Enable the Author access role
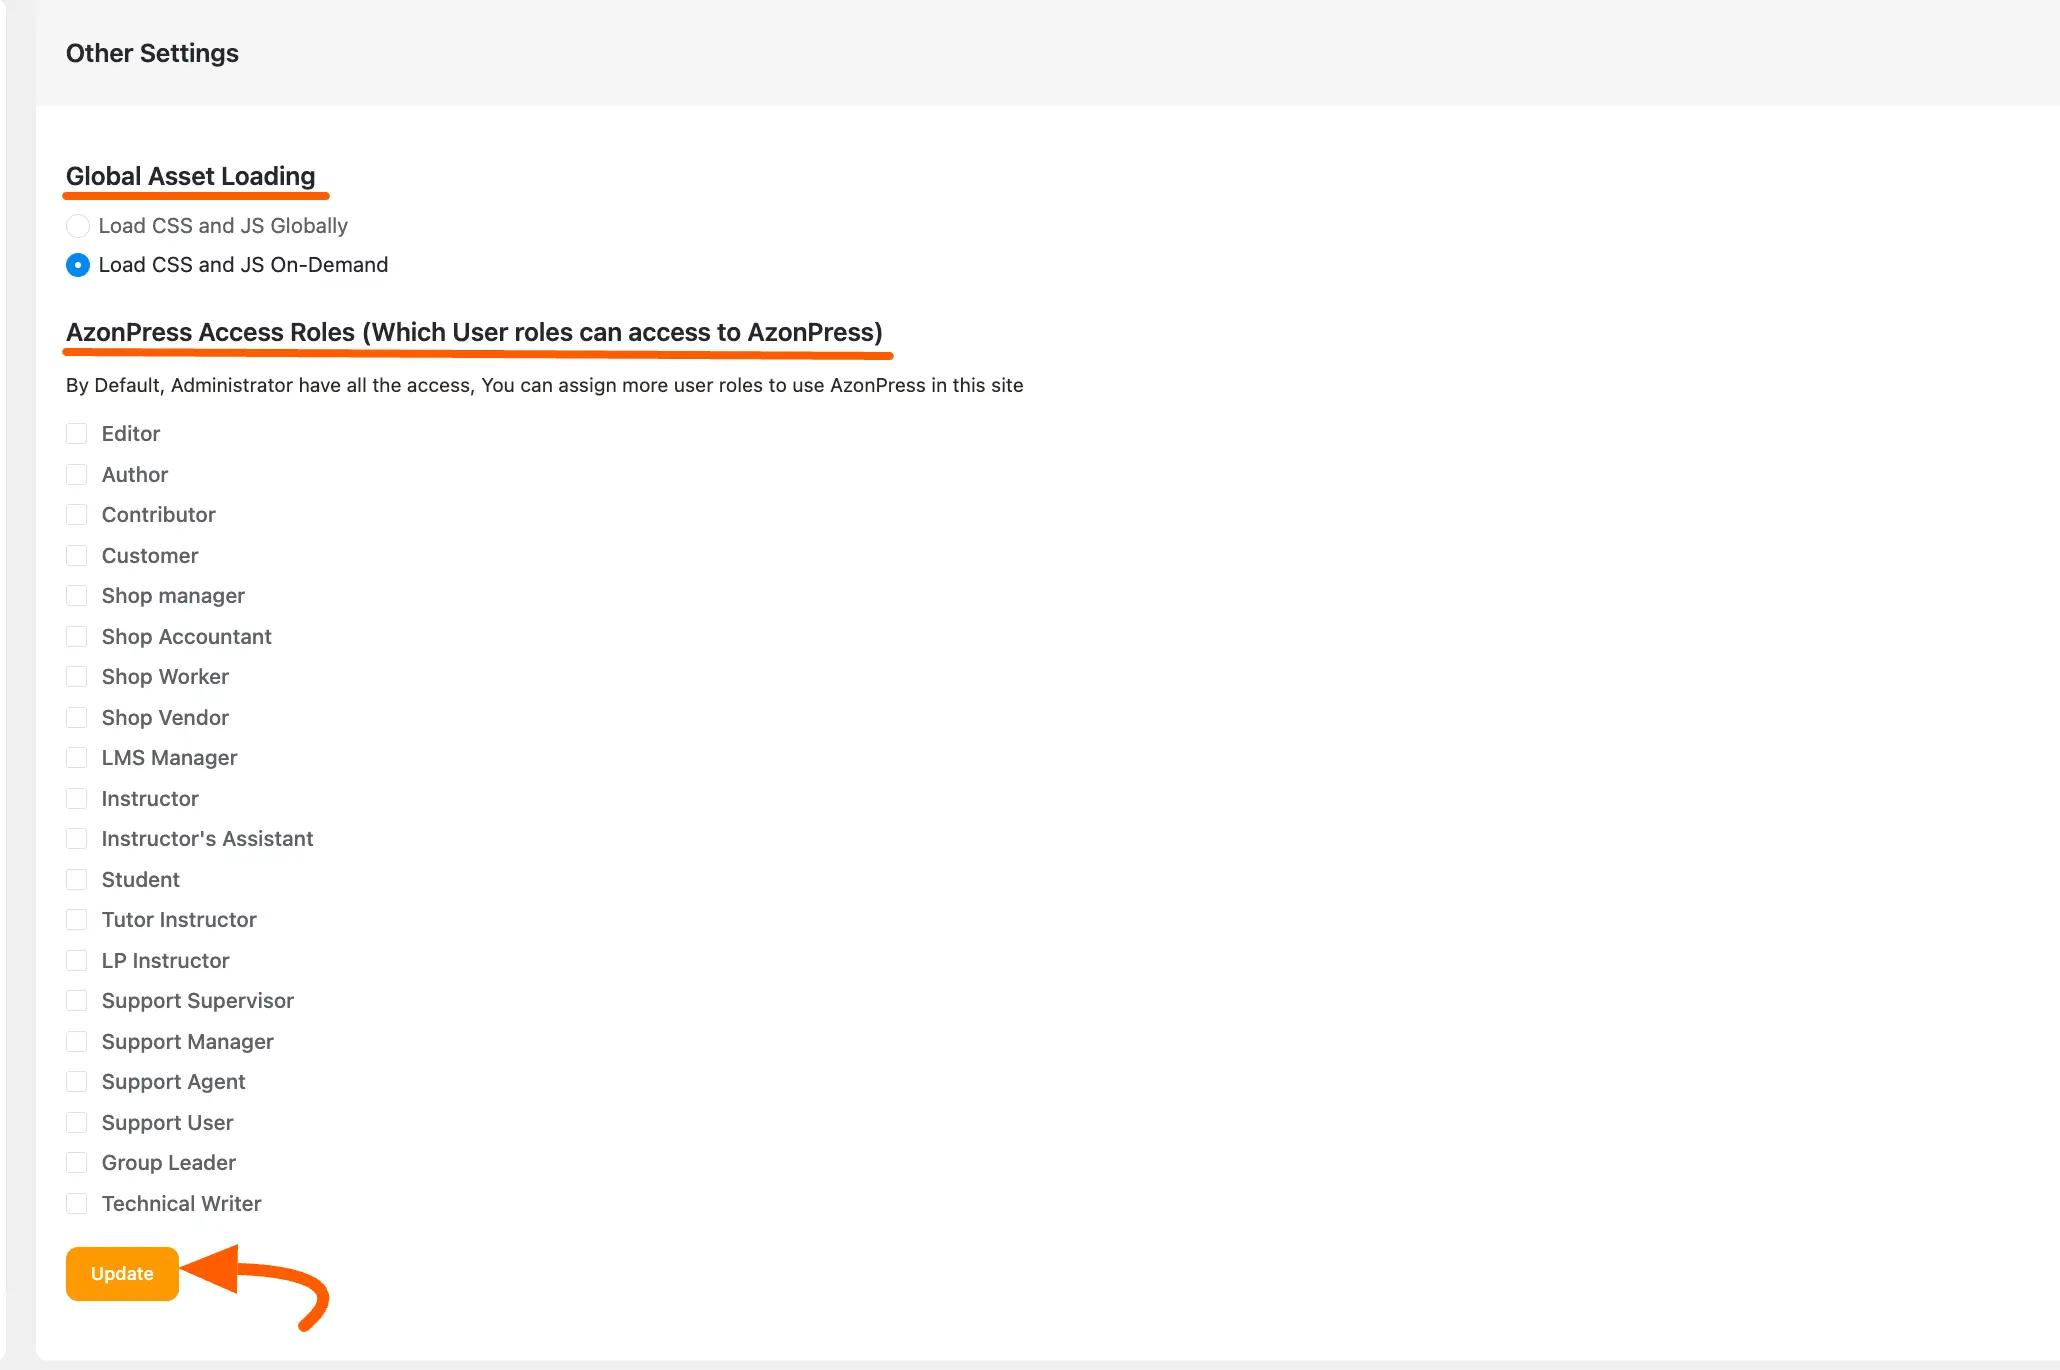The width and height of the screenshot is (2060, 1370). pyautogui.click(x=77, y=474)
